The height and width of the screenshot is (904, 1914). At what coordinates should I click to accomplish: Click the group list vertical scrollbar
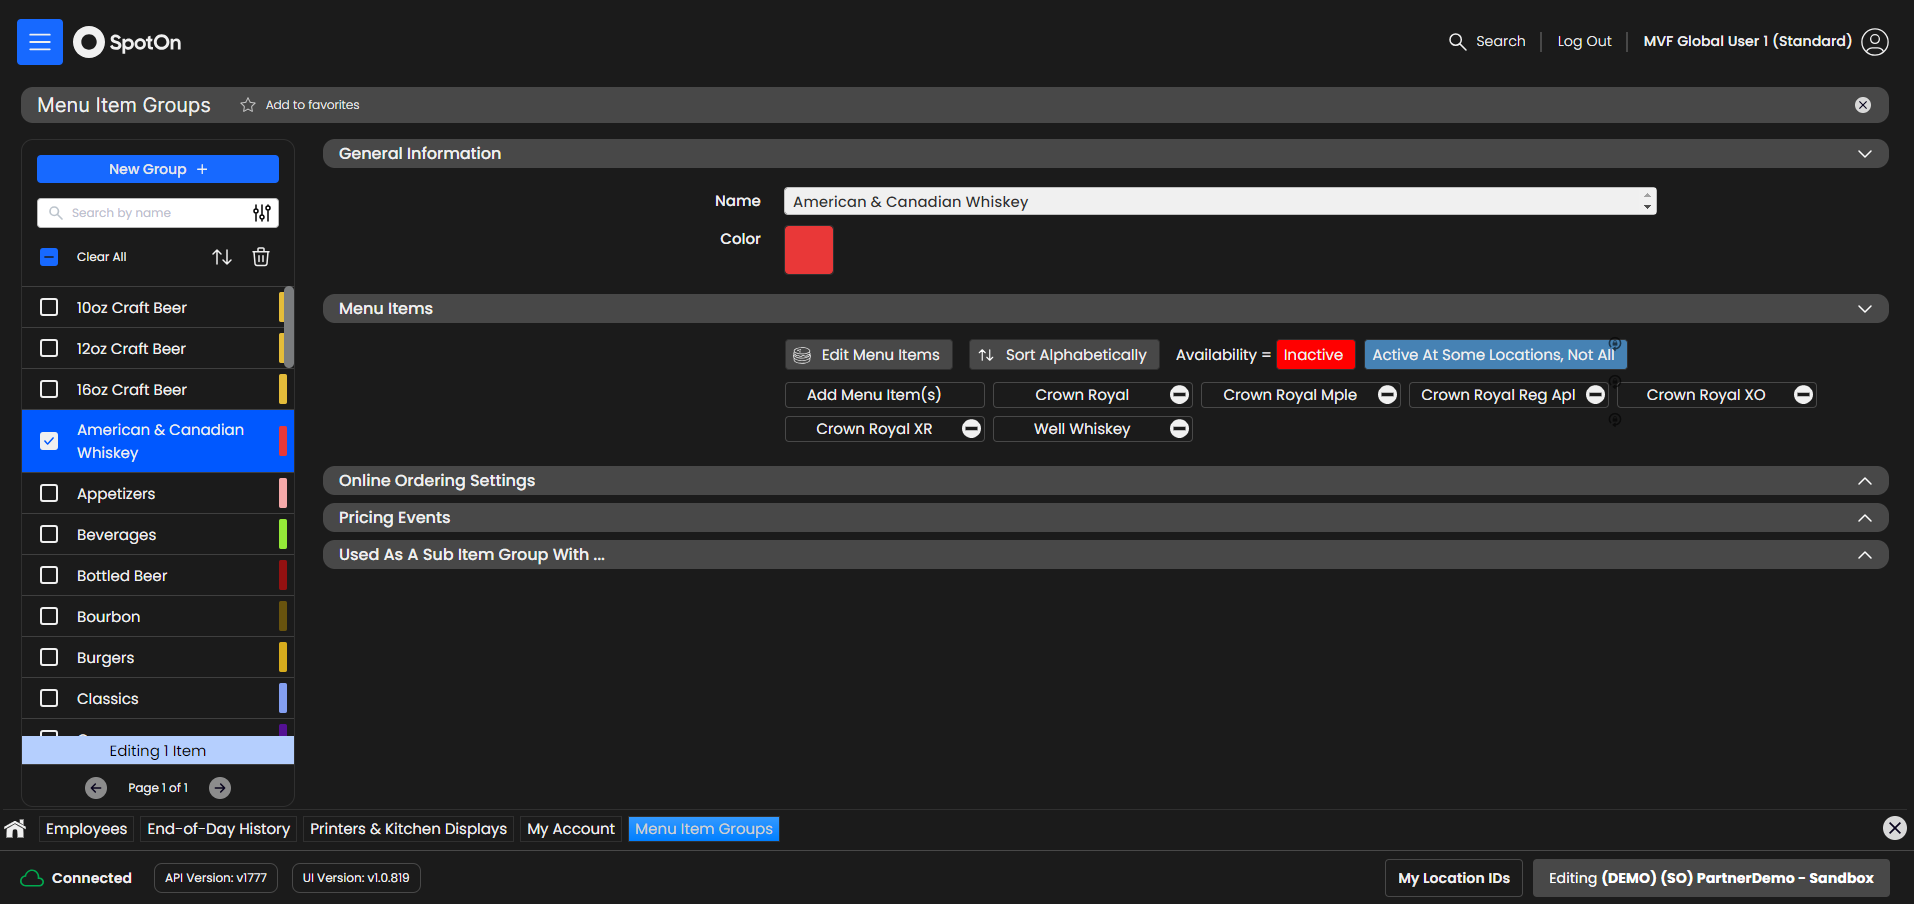289,327
